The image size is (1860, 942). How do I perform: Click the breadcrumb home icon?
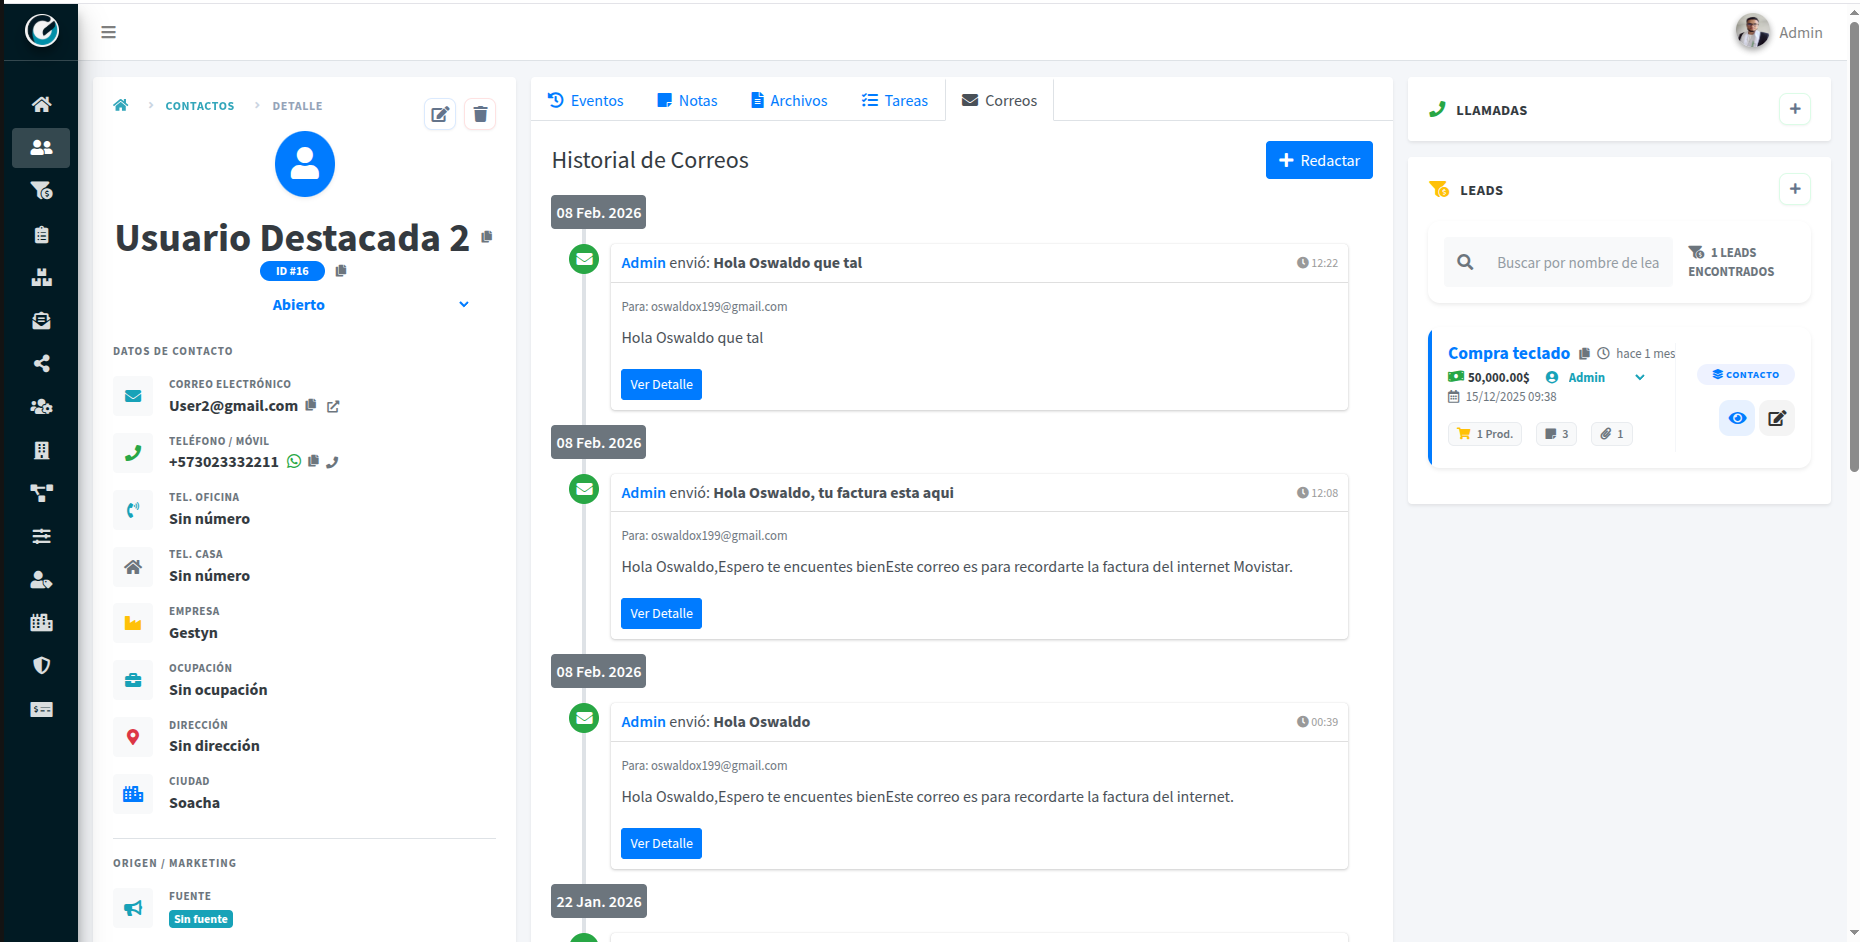pyautogui.click(x=121, y=105)
